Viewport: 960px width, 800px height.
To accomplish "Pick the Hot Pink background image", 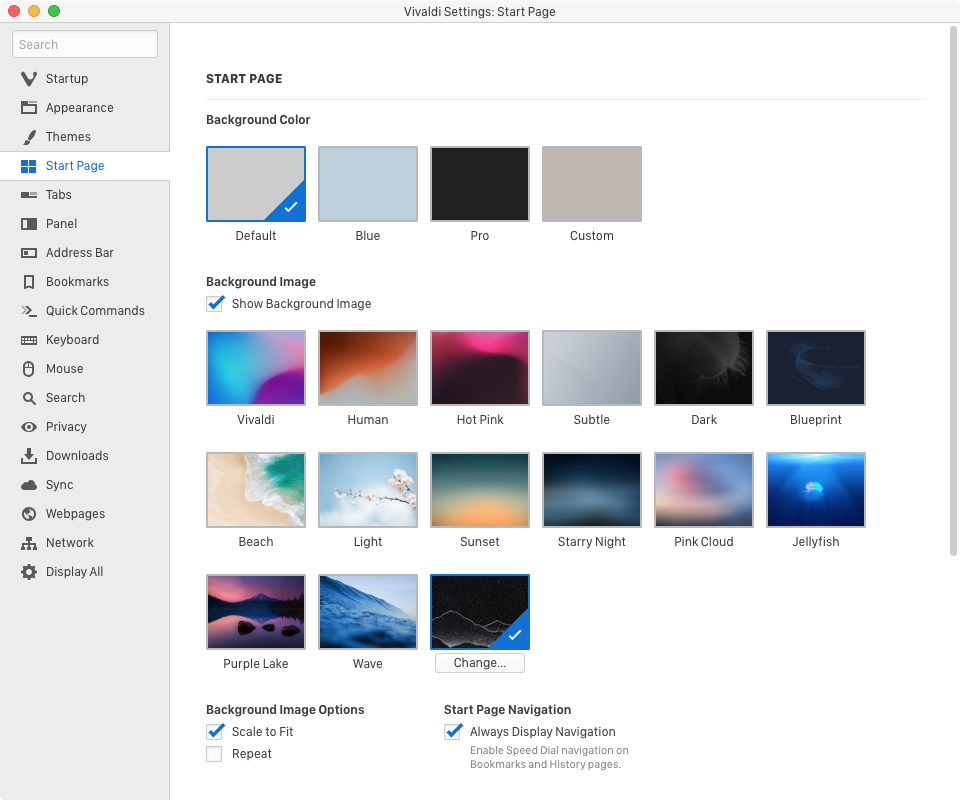I will [480, 368].
